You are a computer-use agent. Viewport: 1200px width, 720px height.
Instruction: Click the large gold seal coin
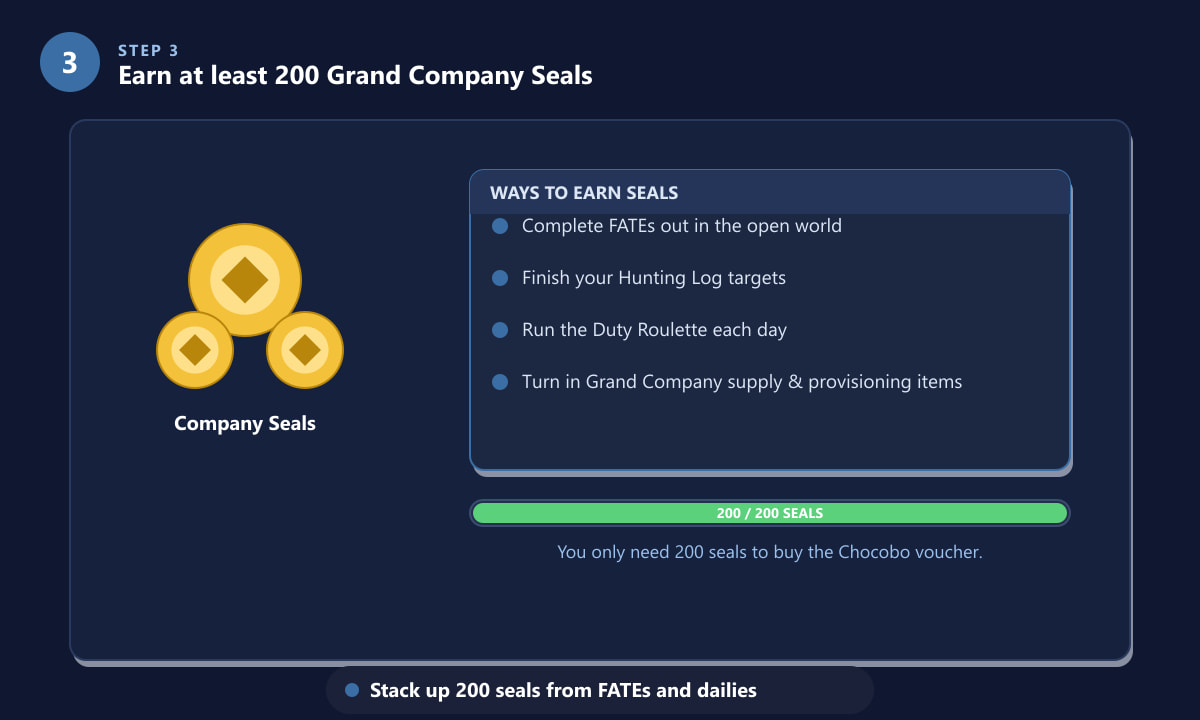tap(245, 280)
